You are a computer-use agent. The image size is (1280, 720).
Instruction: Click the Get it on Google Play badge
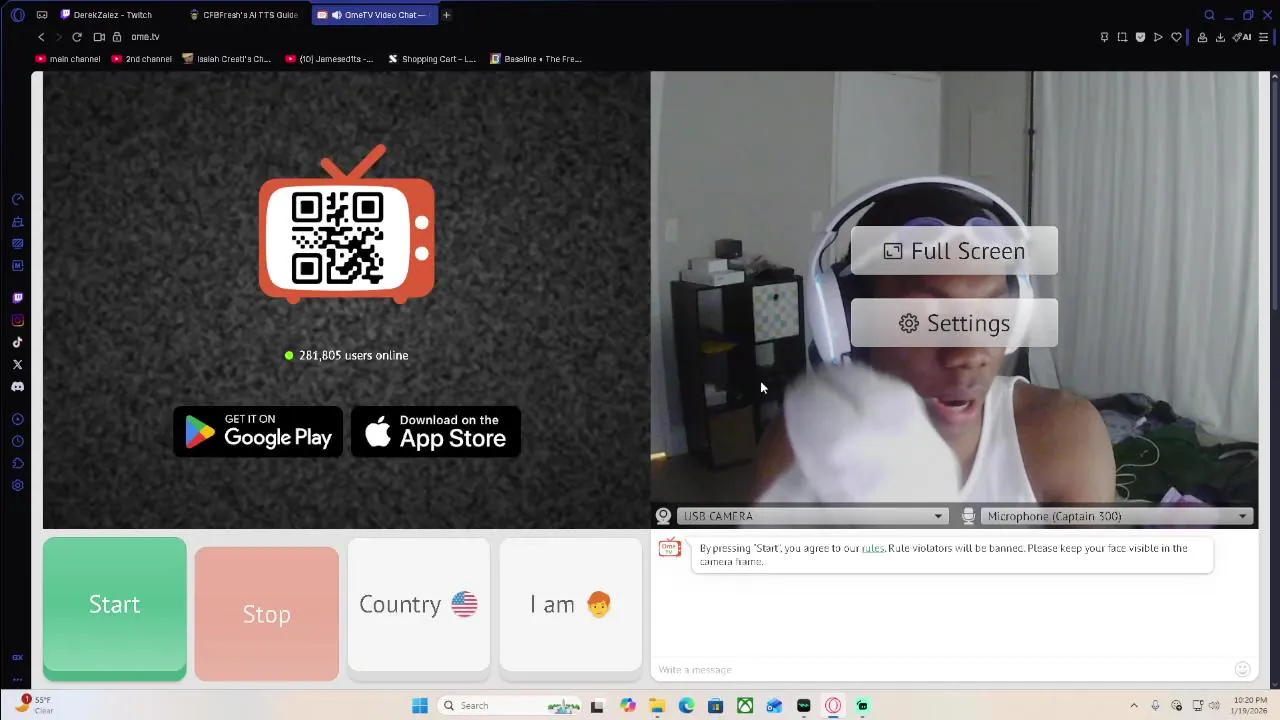(x=258, y=432)
